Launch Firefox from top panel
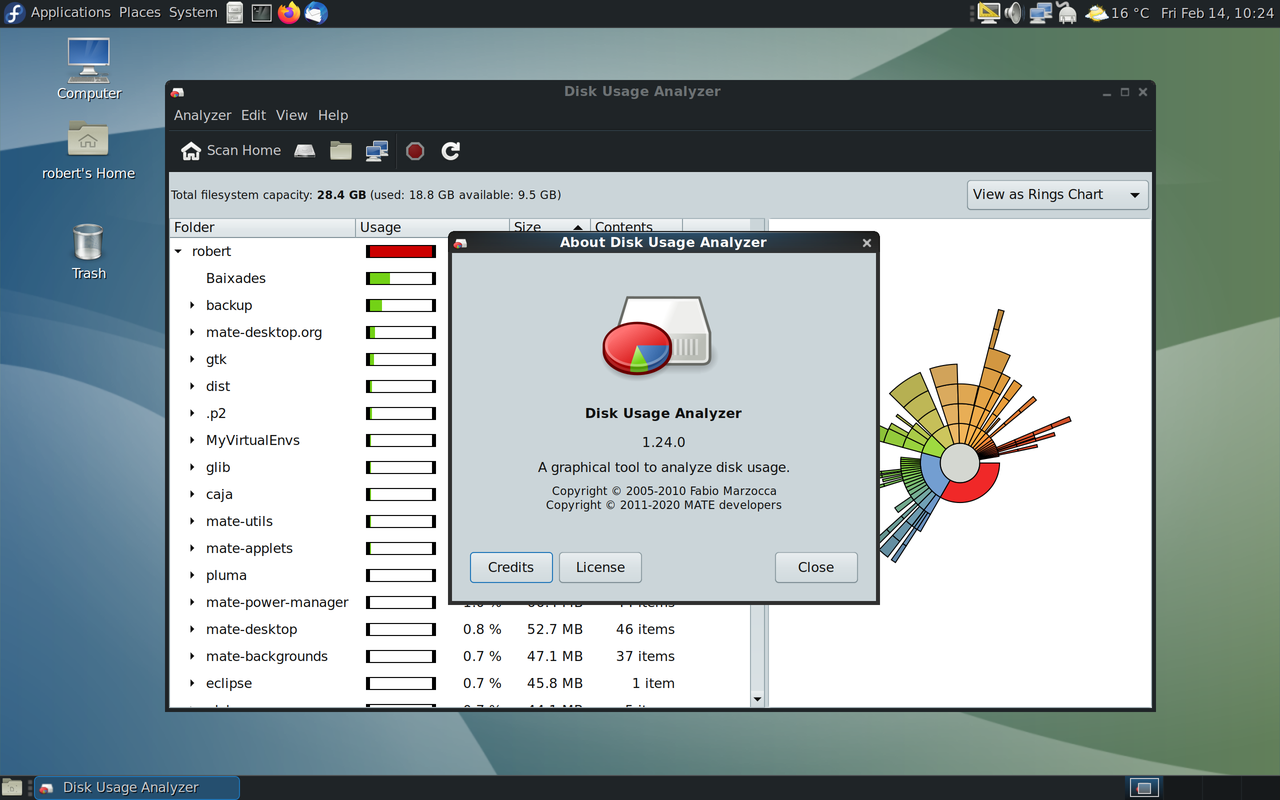1280x800 pixels. pyautogui.click(x=289, y=13)
